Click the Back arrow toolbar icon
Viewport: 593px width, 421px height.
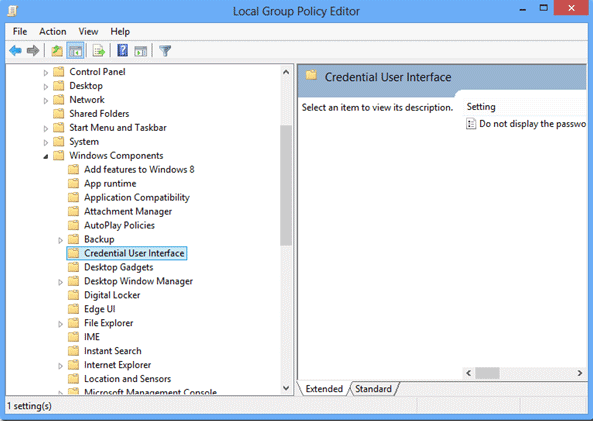[x=16, y=50]
